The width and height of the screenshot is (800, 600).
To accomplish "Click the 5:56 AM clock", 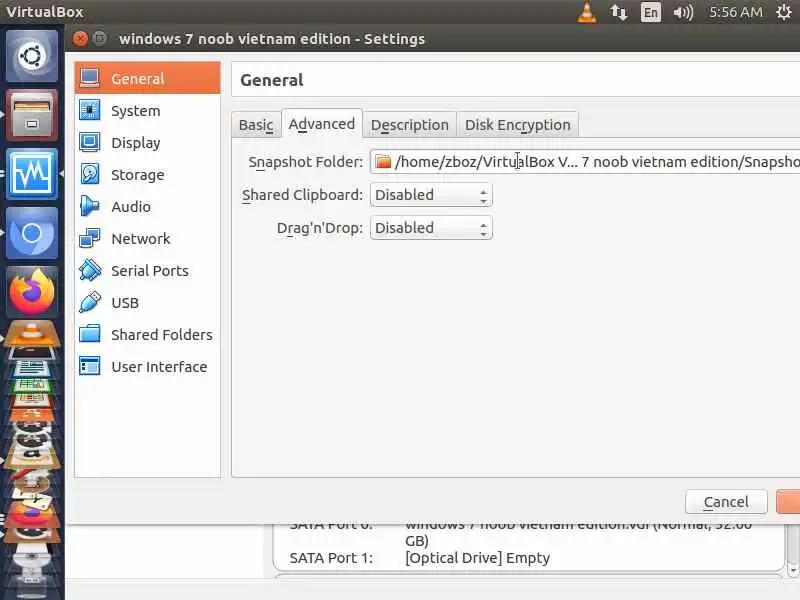I will click(736, 12).
